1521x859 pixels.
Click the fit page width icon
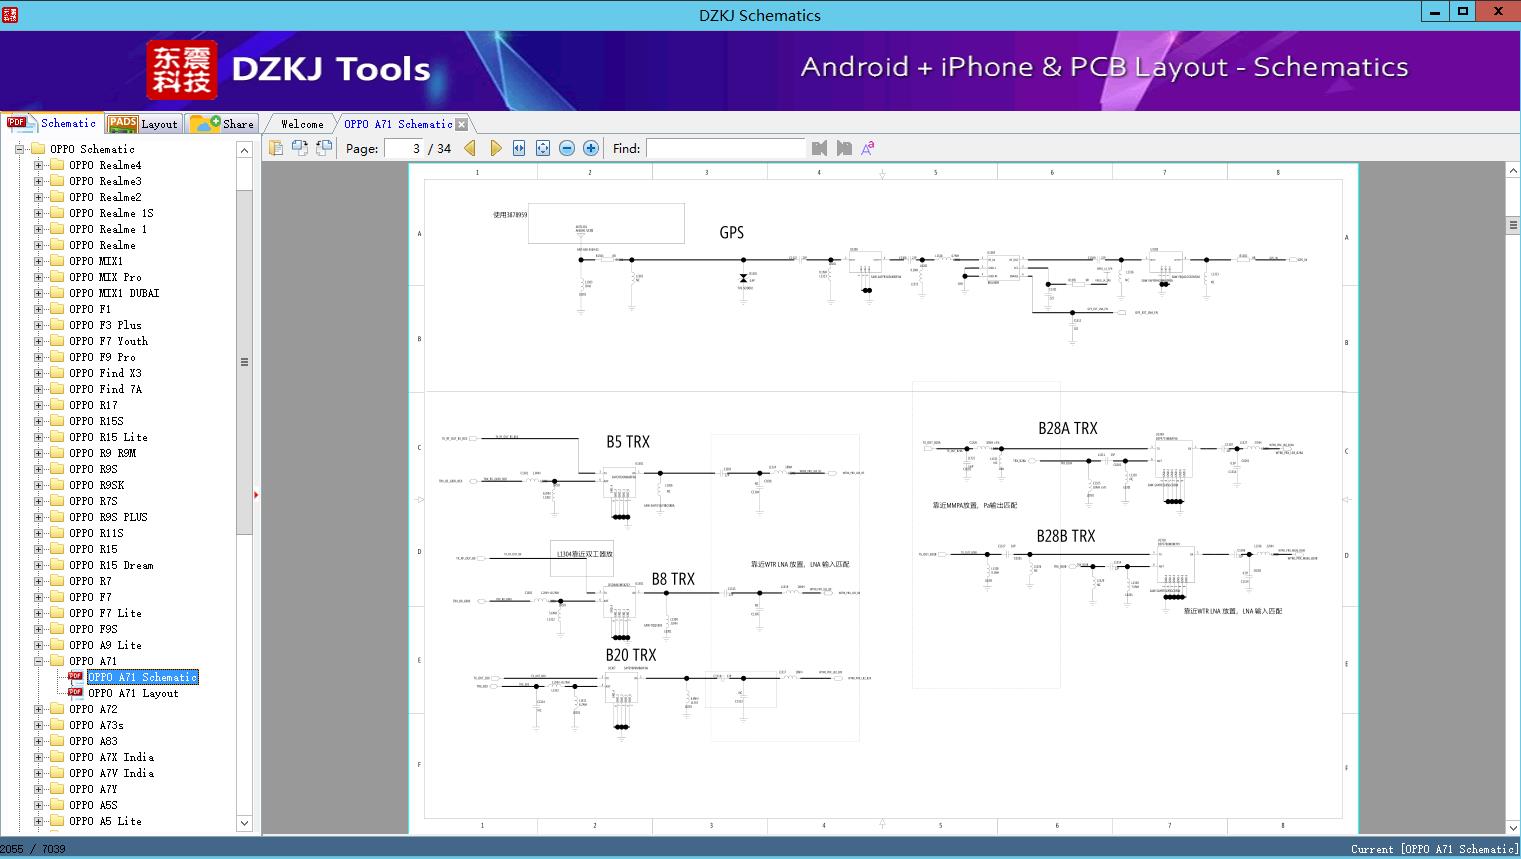[x=518, y=148]
